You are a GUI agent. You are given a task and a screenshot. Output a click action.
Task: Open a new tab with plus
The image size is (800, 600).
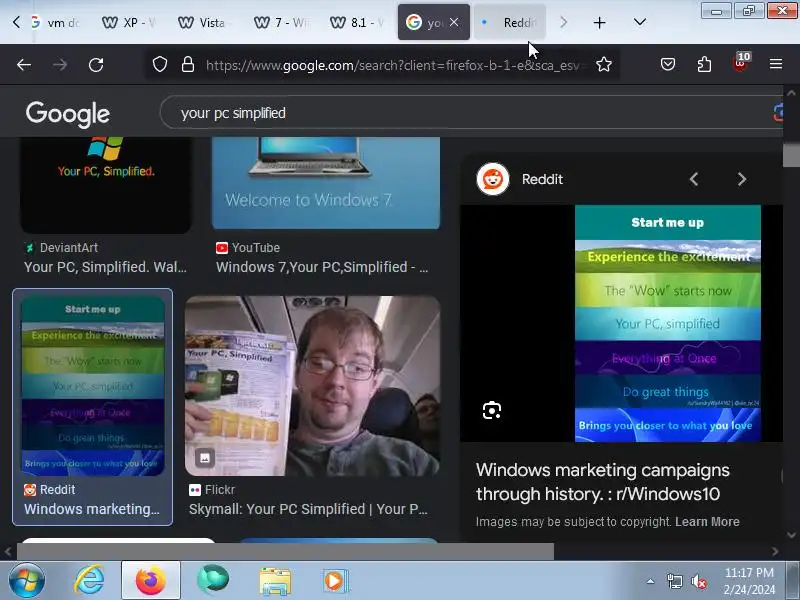coord(599,22)
